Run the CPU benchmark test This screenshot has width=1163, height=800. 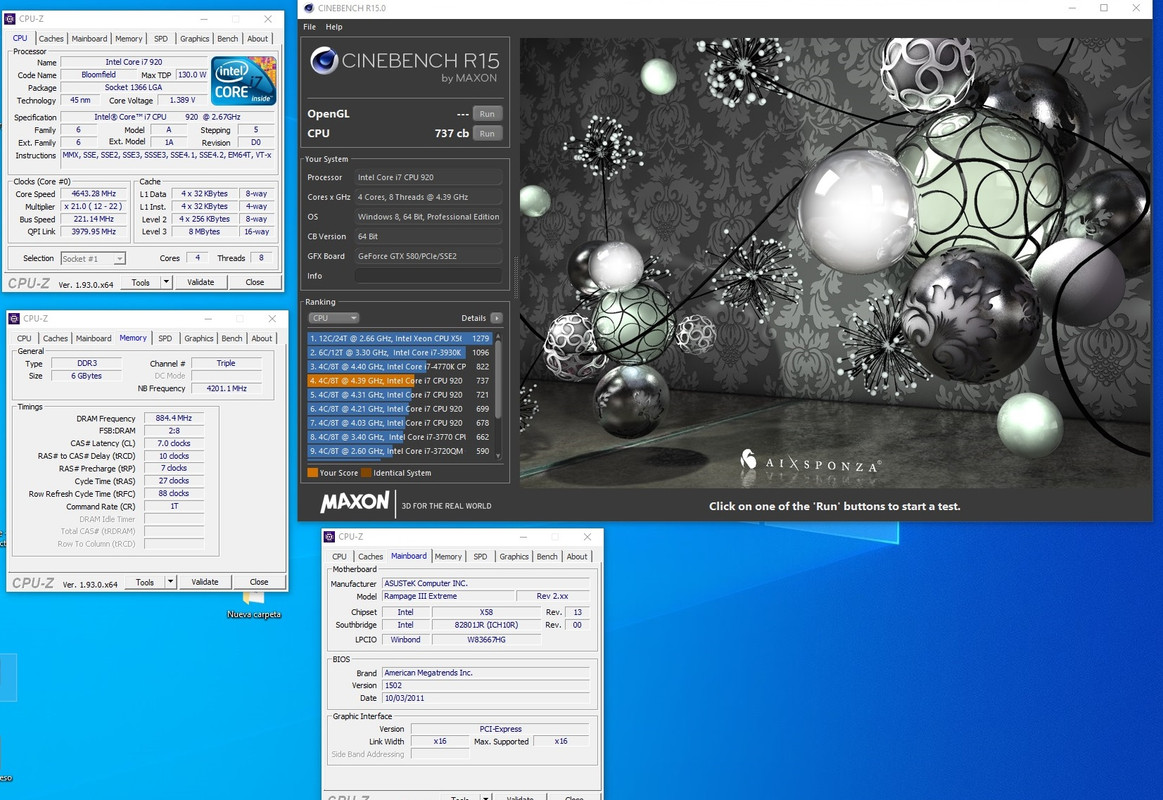click(x=487, y=133)
